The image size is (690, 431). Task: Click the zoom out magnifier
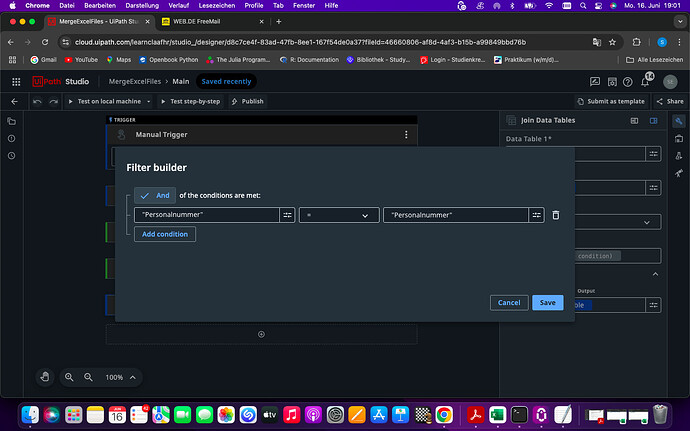[x=88, y=377]
